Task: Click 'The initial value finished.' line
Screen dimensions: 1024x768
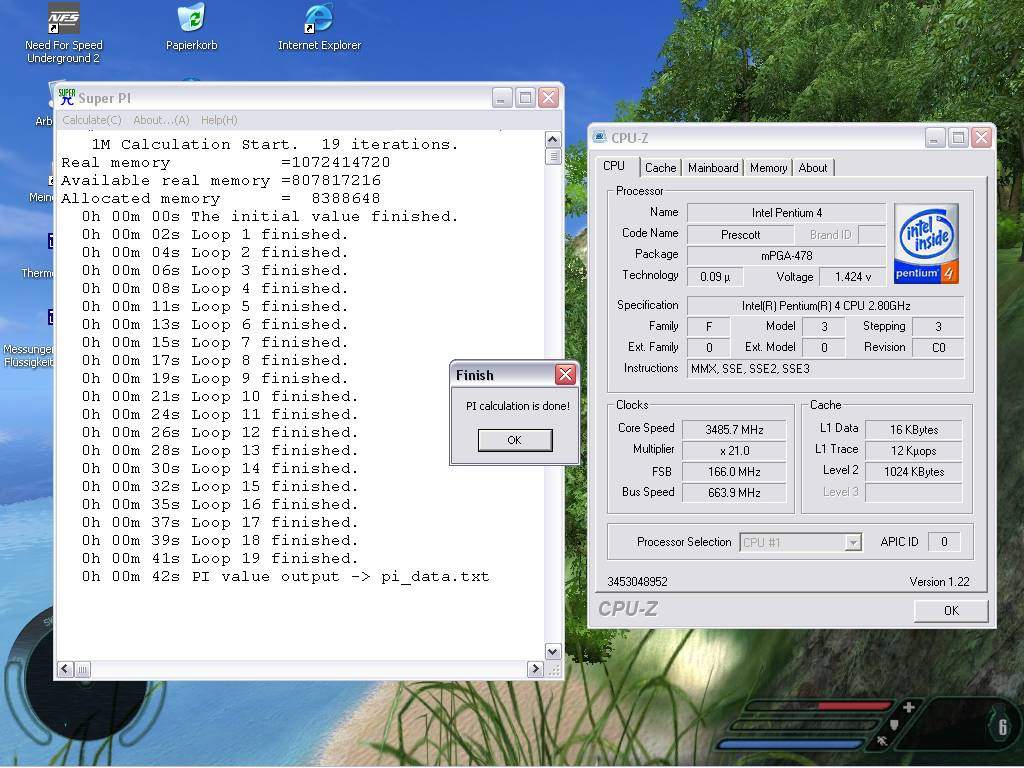Action: click(270, 216)
